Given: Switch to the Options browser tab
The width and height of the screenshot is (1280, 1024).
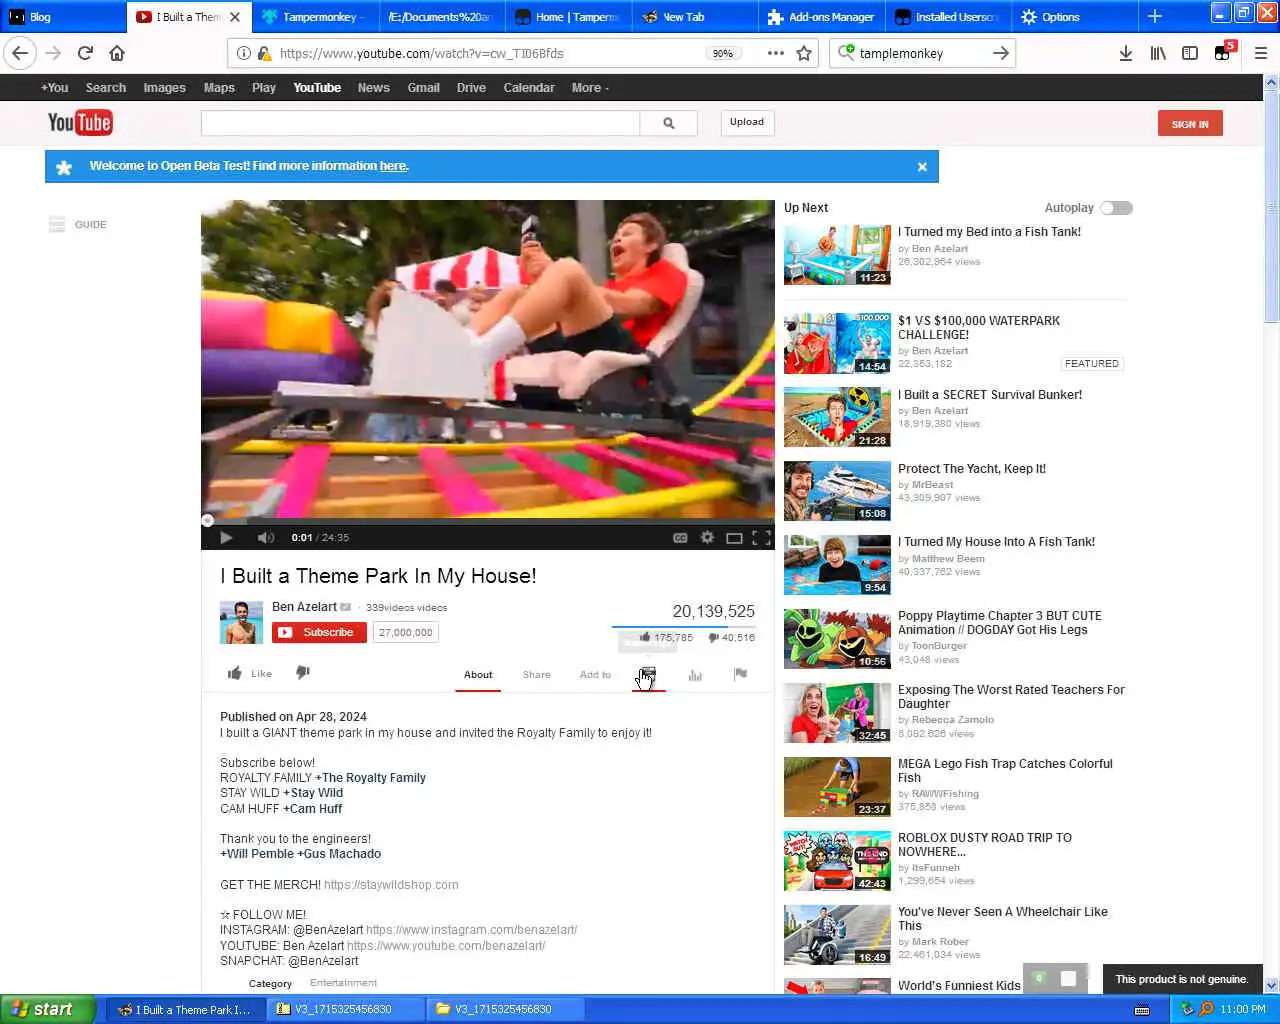Looking at the screenshot, I should coord(1074,17).
